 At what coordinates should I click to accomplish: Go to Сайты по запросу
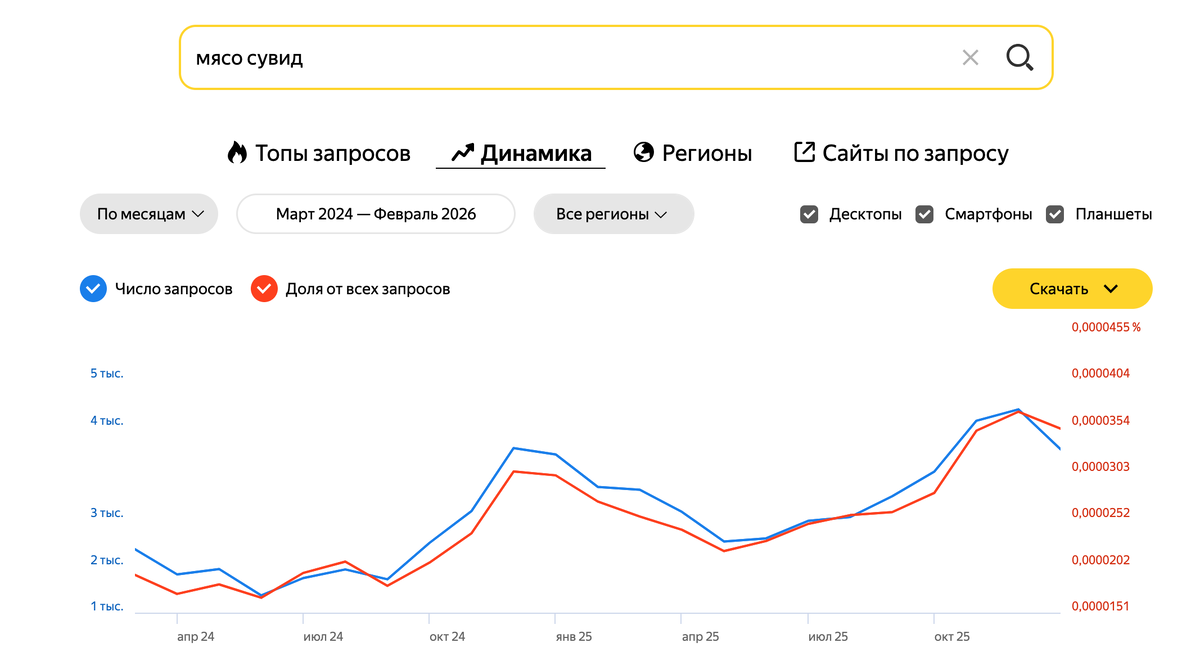tap(915, 153)
